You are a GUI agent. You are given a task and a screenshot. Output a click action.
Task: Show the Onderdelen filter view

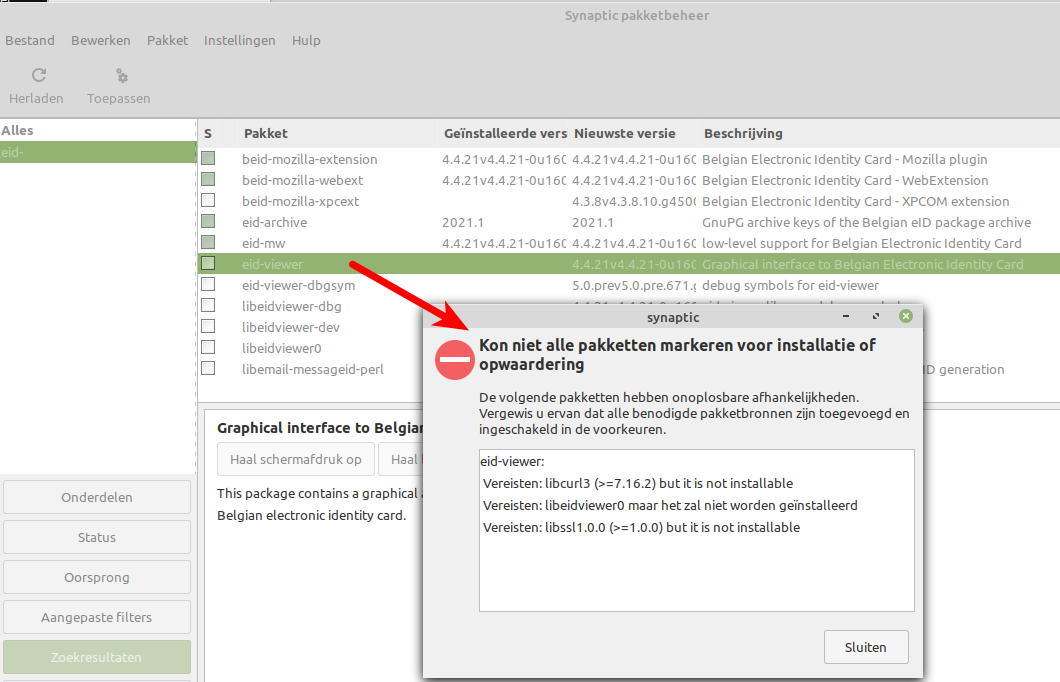click(x=97, y=497)
